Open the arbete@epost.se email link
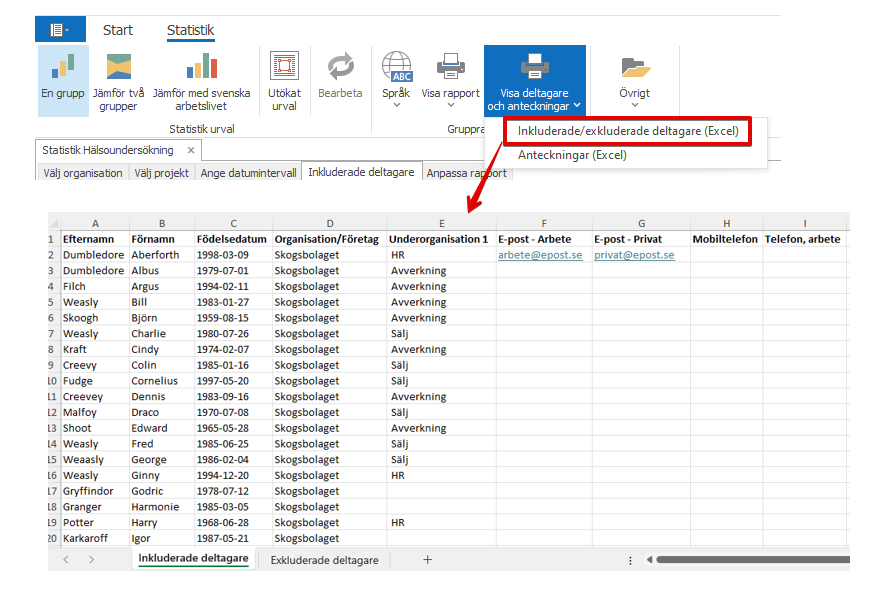880x599 pixels. coord(540,255)
